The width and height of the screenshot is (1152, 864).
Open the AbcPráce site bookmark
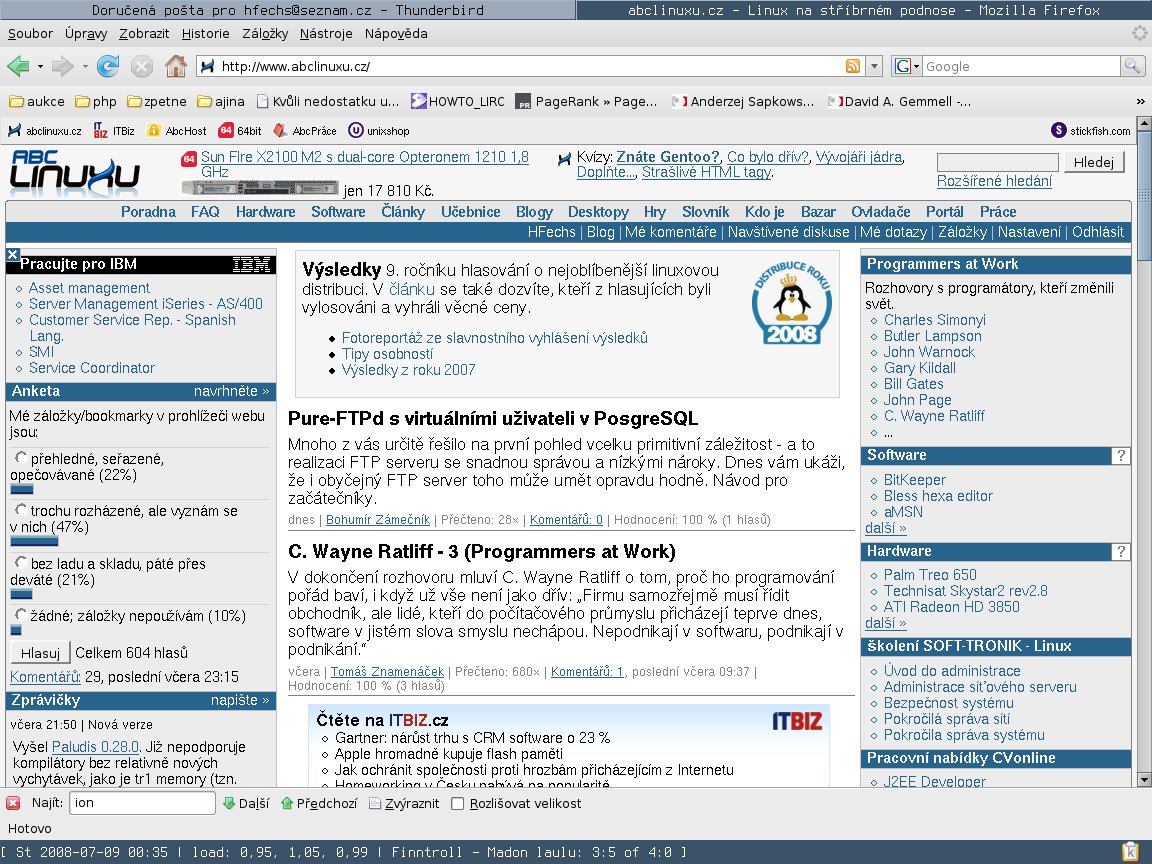click(x=305, y=131)
